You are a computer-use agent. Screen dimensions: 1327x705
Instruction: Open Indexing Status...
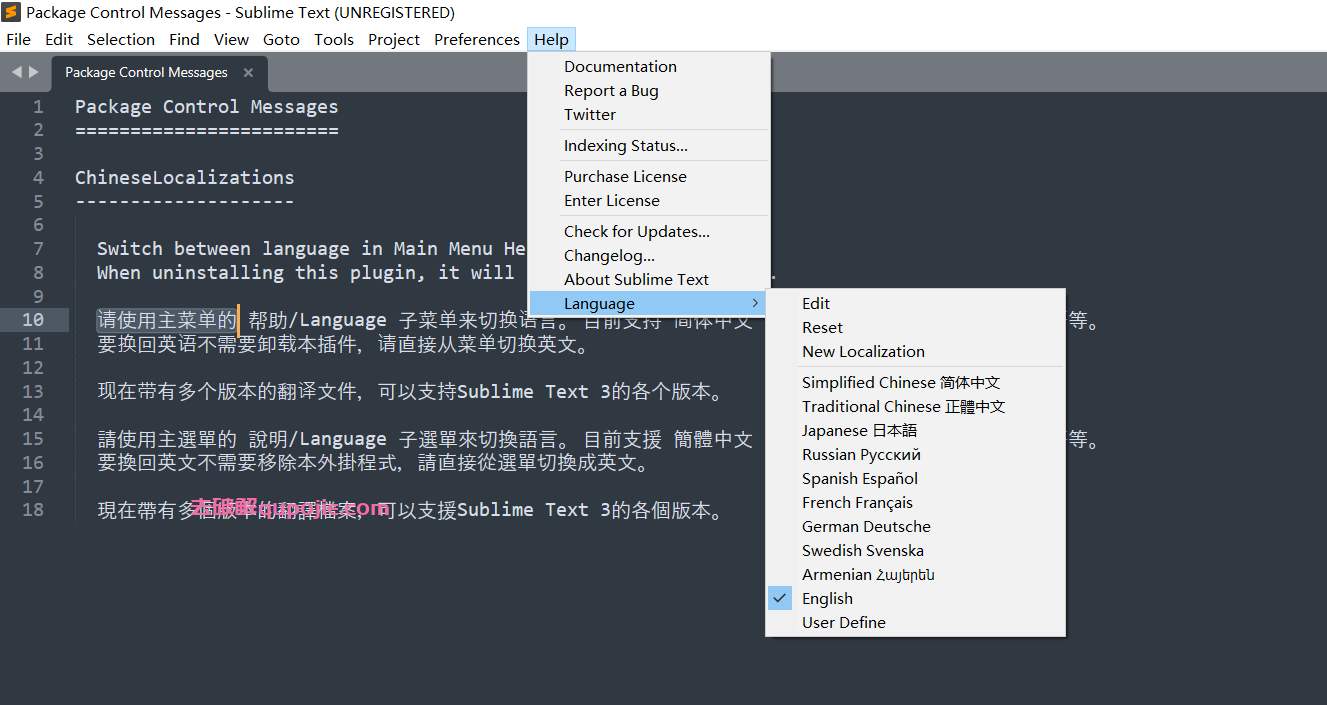click(x=649, y=145)
